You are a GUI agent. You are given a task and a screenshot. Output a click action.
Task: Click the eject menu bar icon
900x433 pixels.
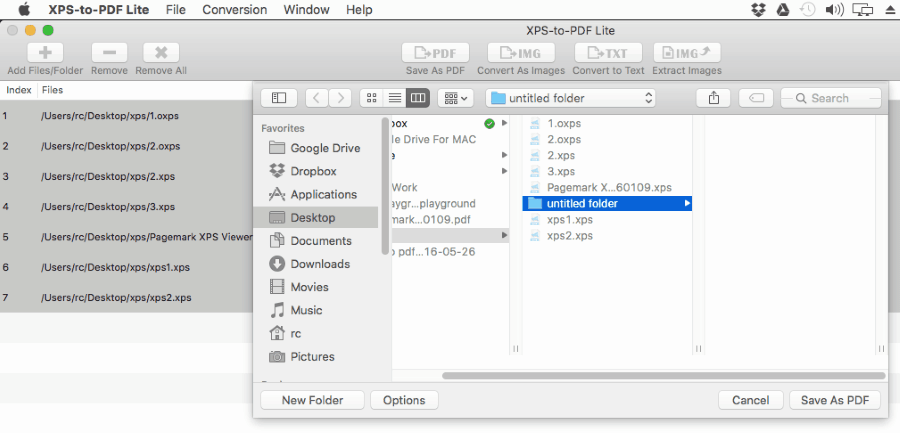(890, 10)
